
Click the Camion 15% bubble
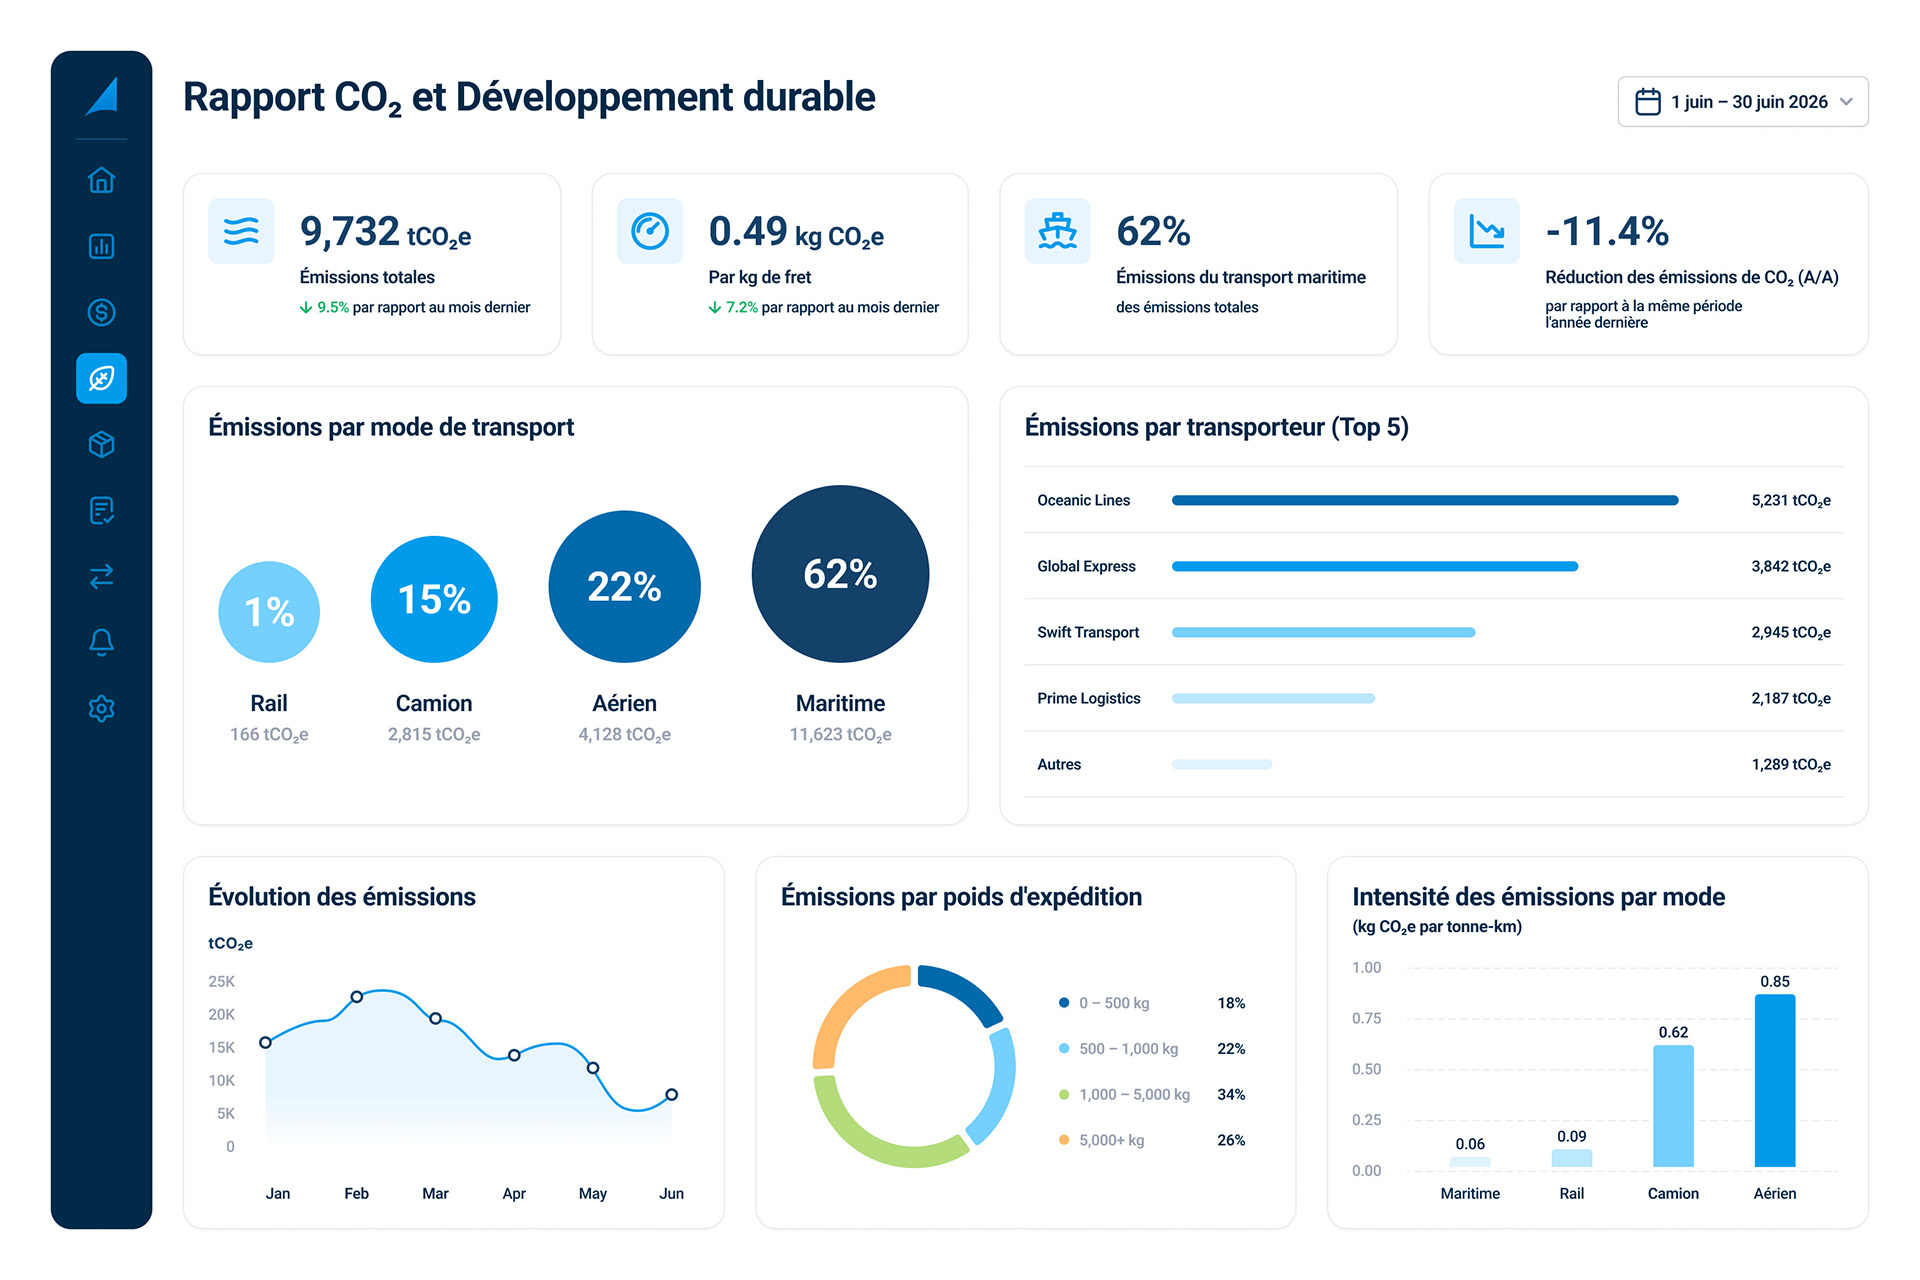(x=434, y=599)
